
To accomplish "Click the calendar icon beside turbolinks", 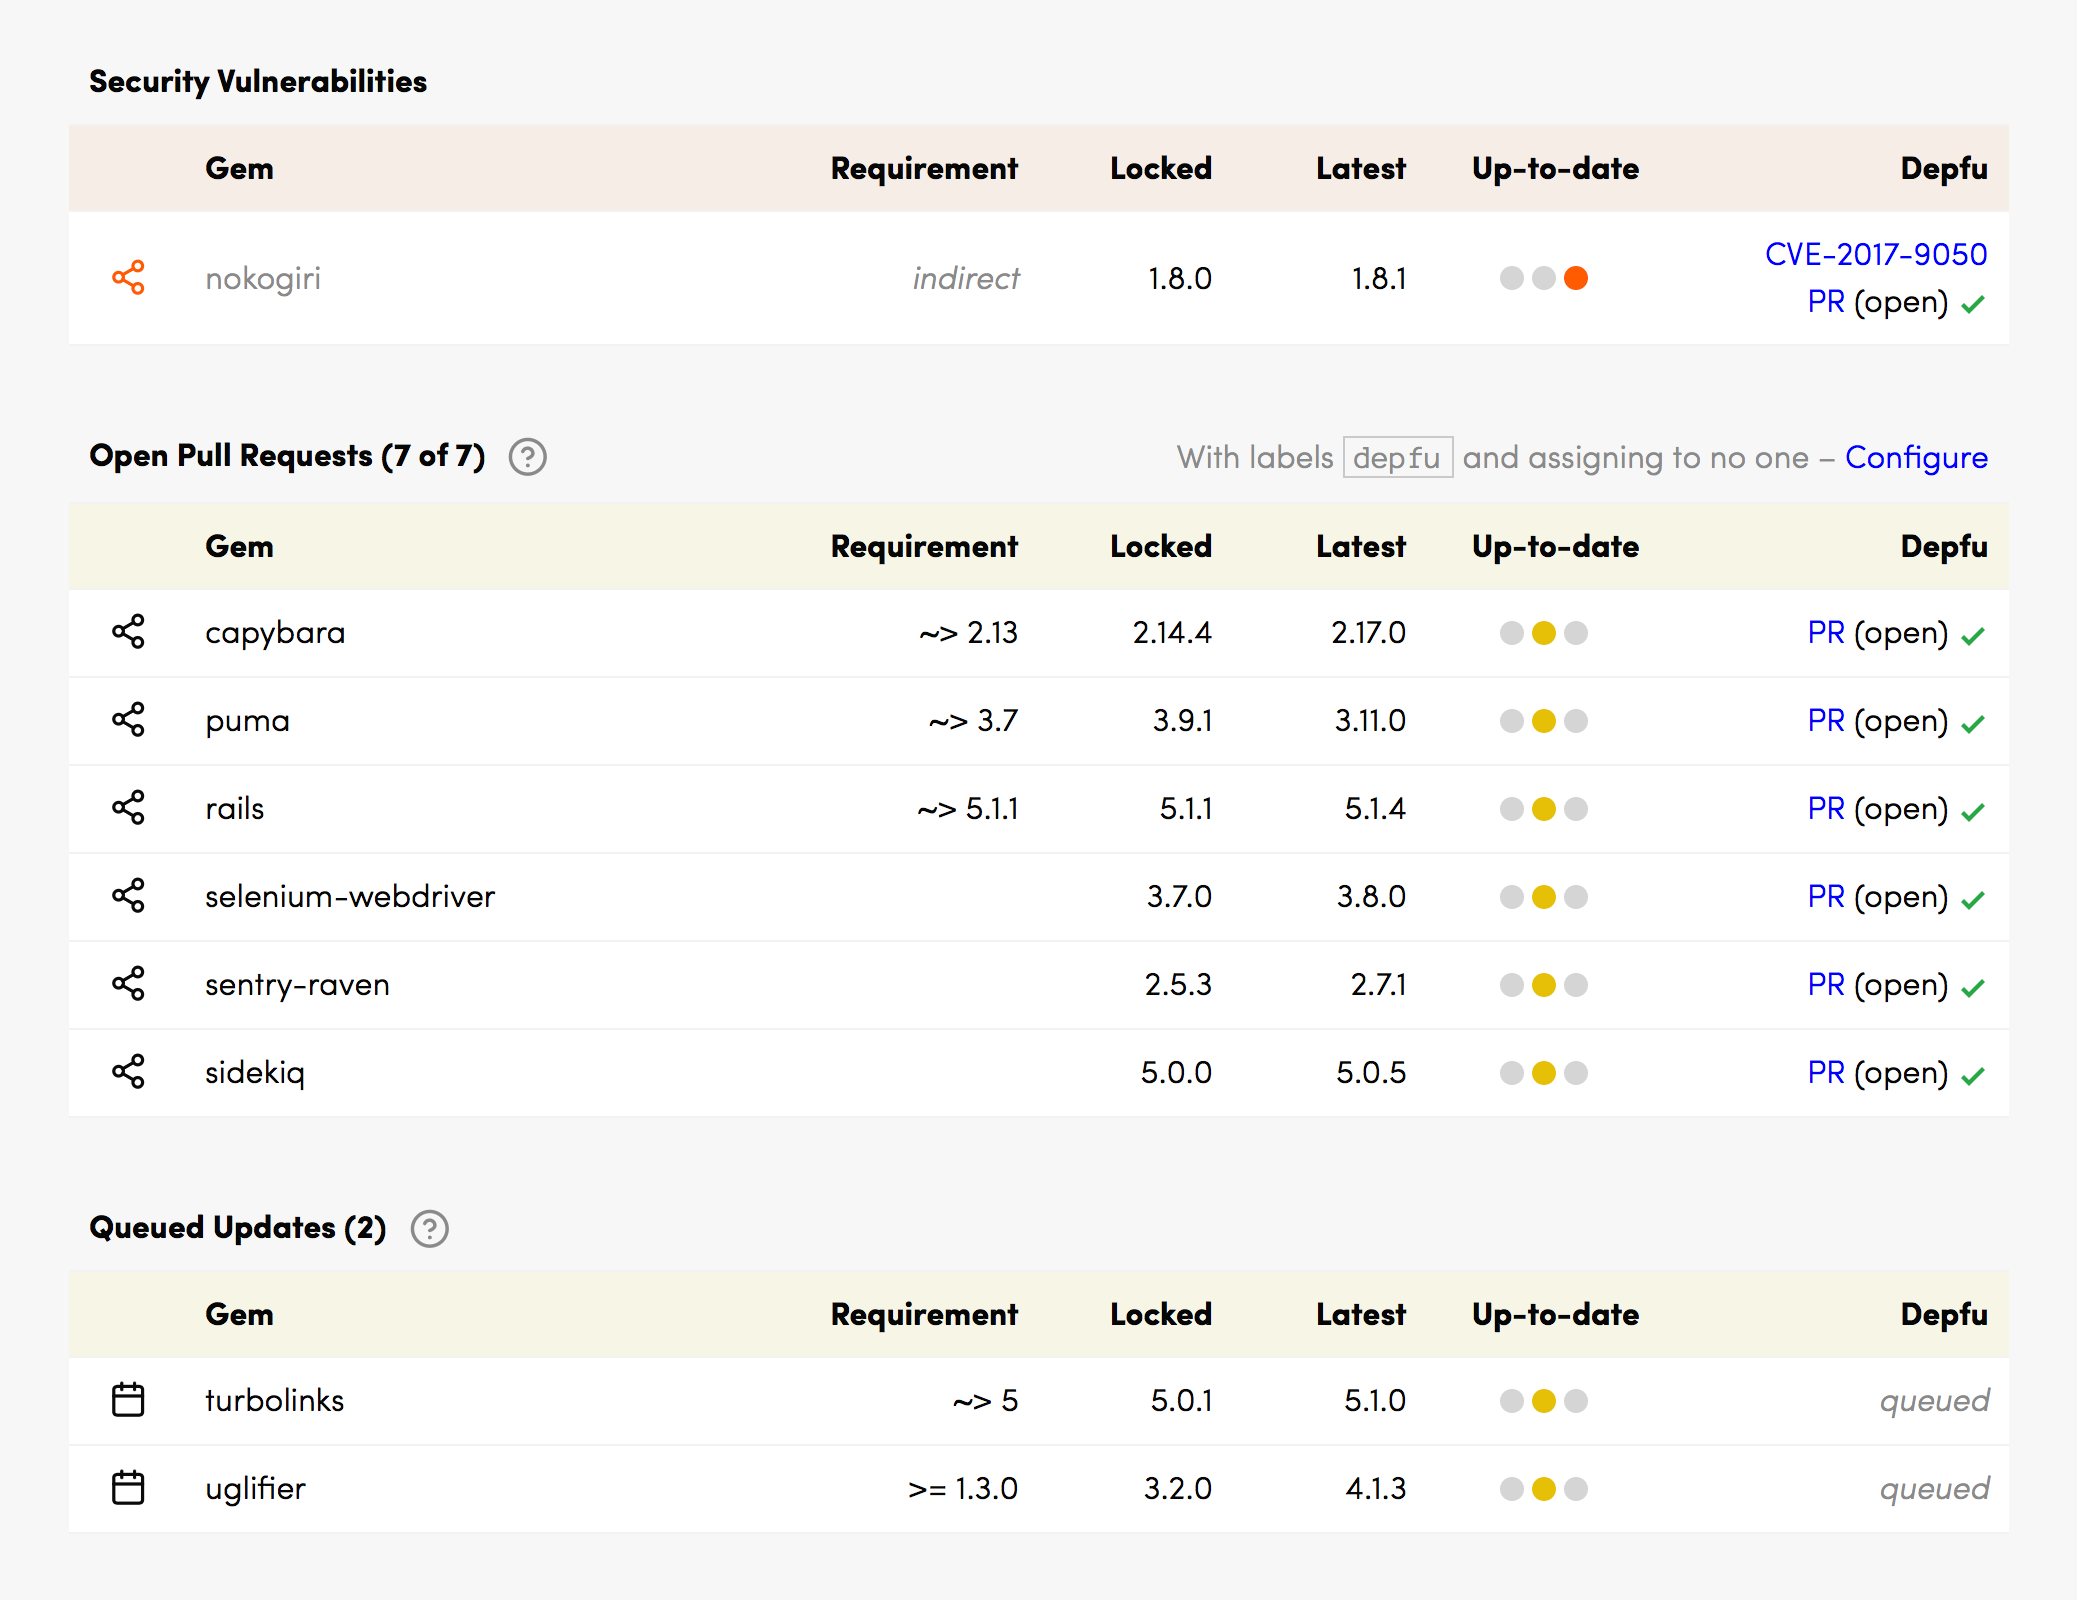I will pyautogui.click(x=128, y=1400).
